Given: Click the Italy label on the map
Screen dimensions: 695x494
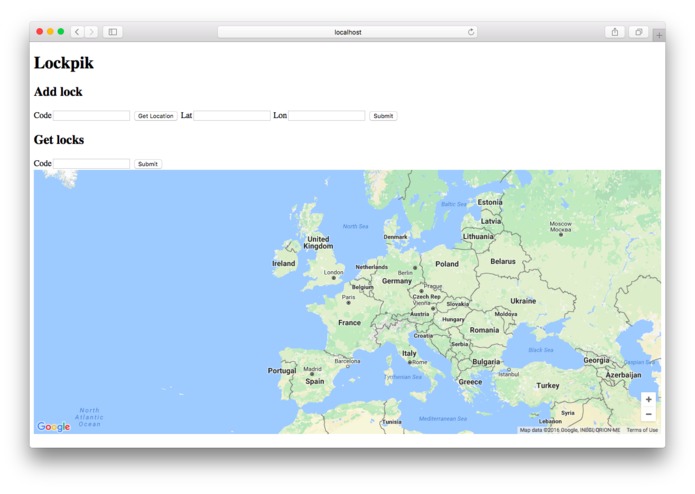Looking at the screenshot, I should coord(409,354).
